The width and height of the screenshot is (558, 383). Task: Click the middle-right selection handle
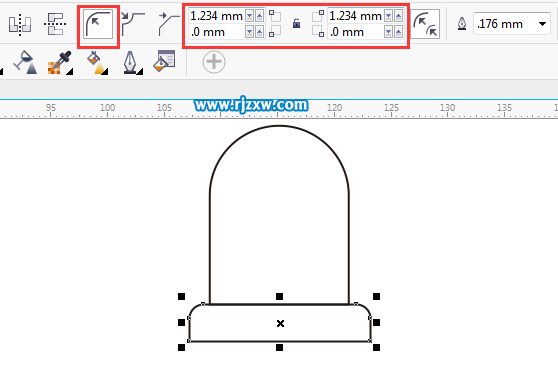pos(377,322)
